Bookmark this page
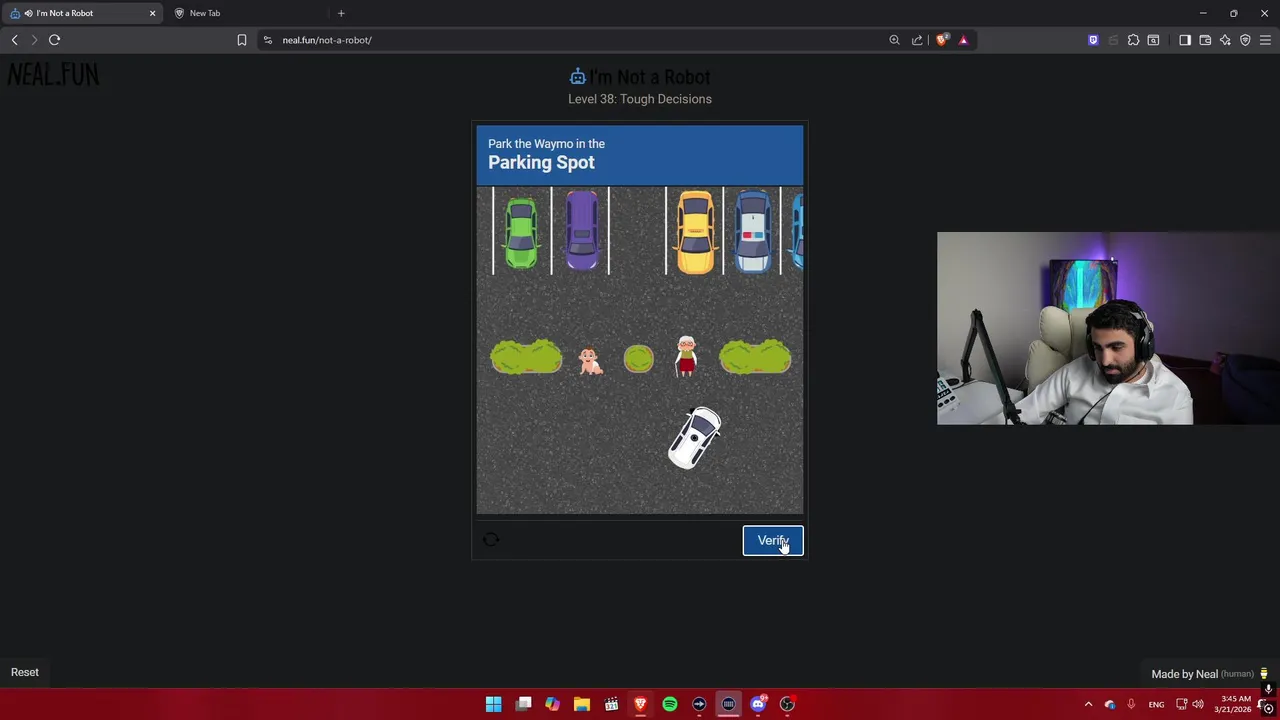This screenshot has width=1280, height=720. coord(242,40)
